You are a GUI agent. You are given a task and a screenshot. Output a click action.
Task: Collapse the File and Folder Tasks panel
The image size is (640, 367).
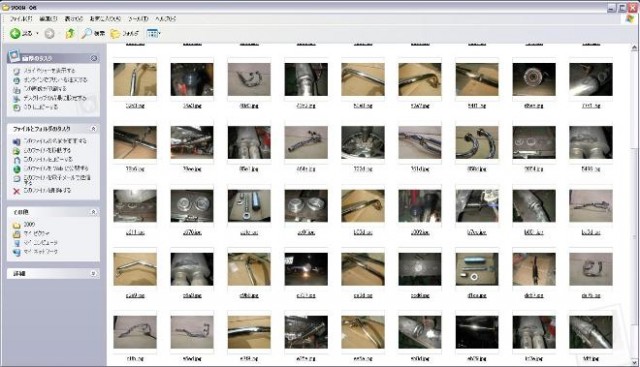tap(93, 129)
